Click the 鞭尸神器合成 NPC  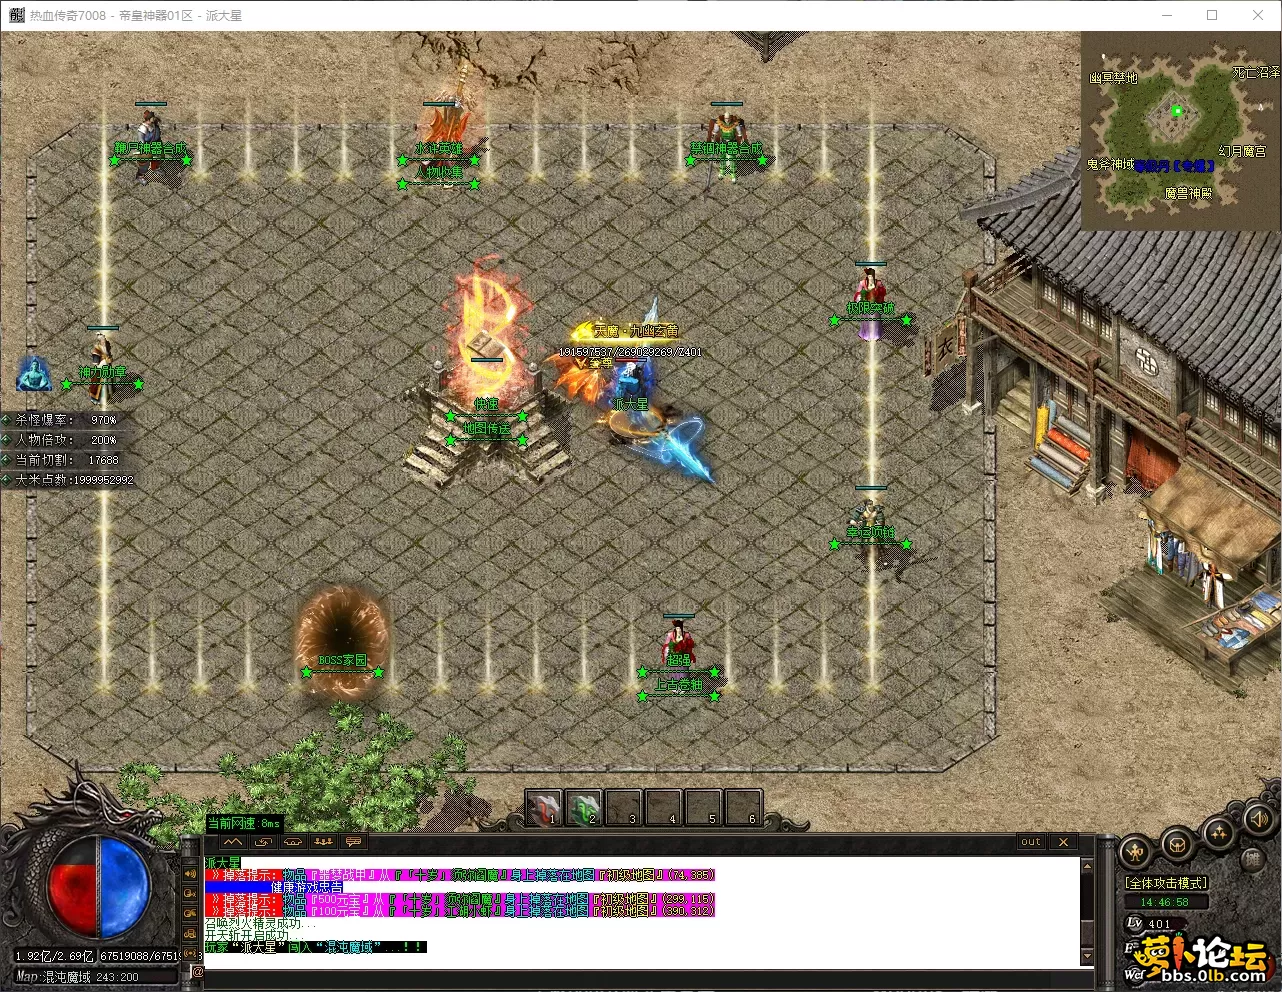coord(150,145)
